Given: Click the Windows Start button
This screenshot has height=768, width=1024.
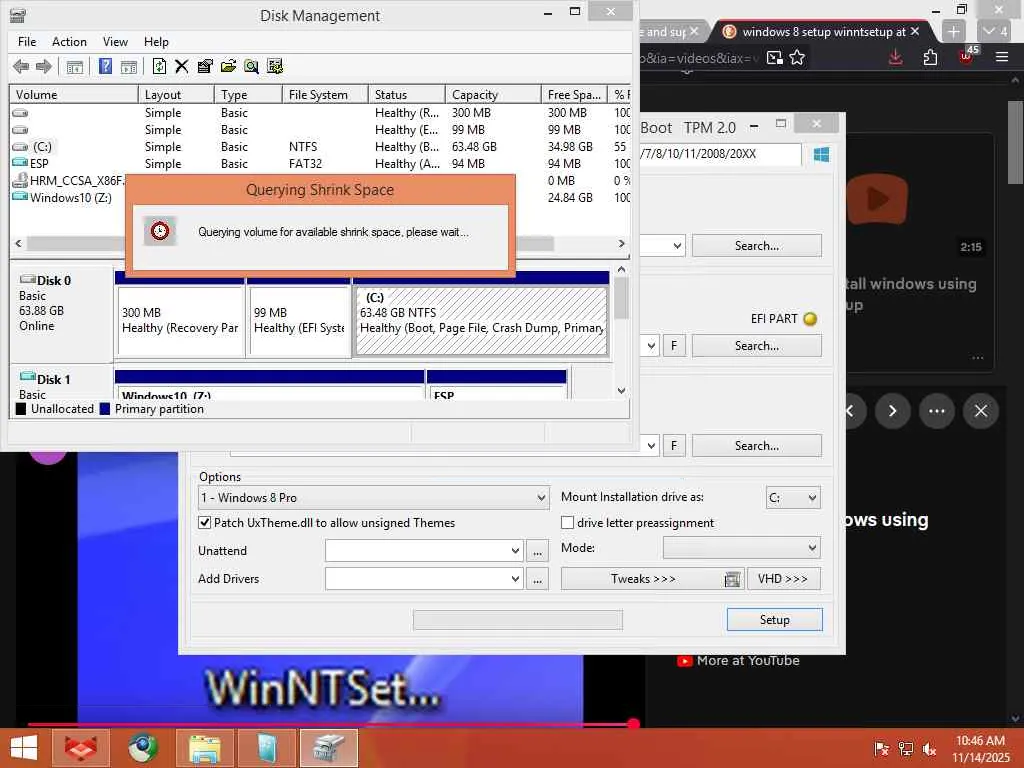Looking at the screenshot, I should coord(24,748).
